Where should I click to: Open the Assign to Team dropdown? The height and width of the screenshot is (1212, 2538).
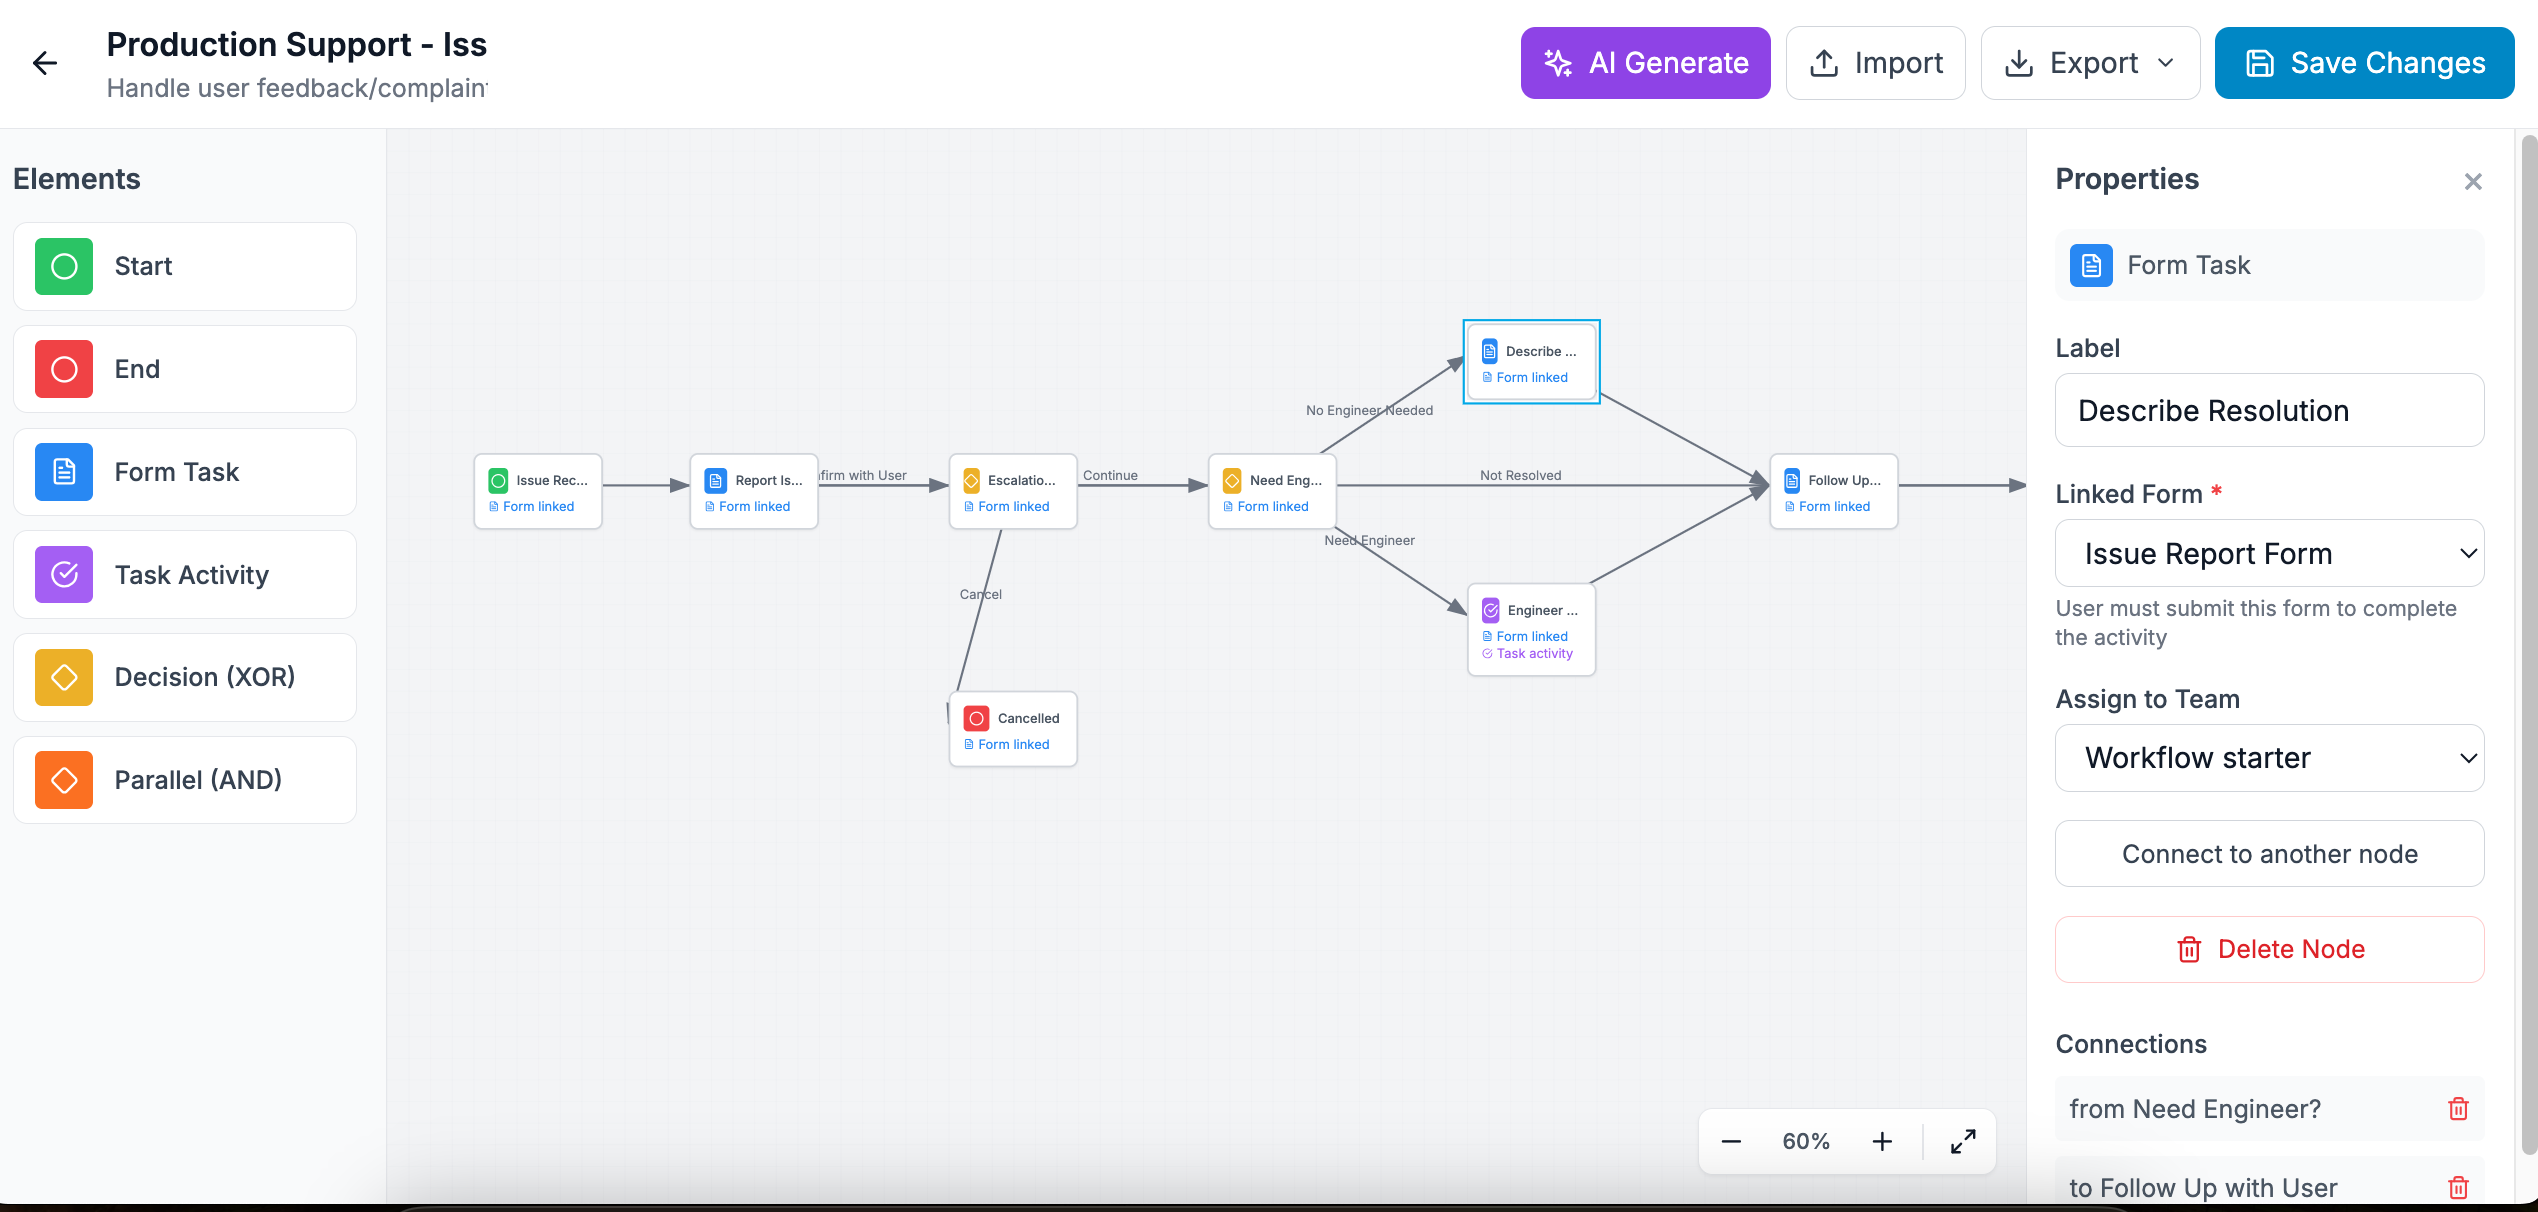click(2269, 758)
